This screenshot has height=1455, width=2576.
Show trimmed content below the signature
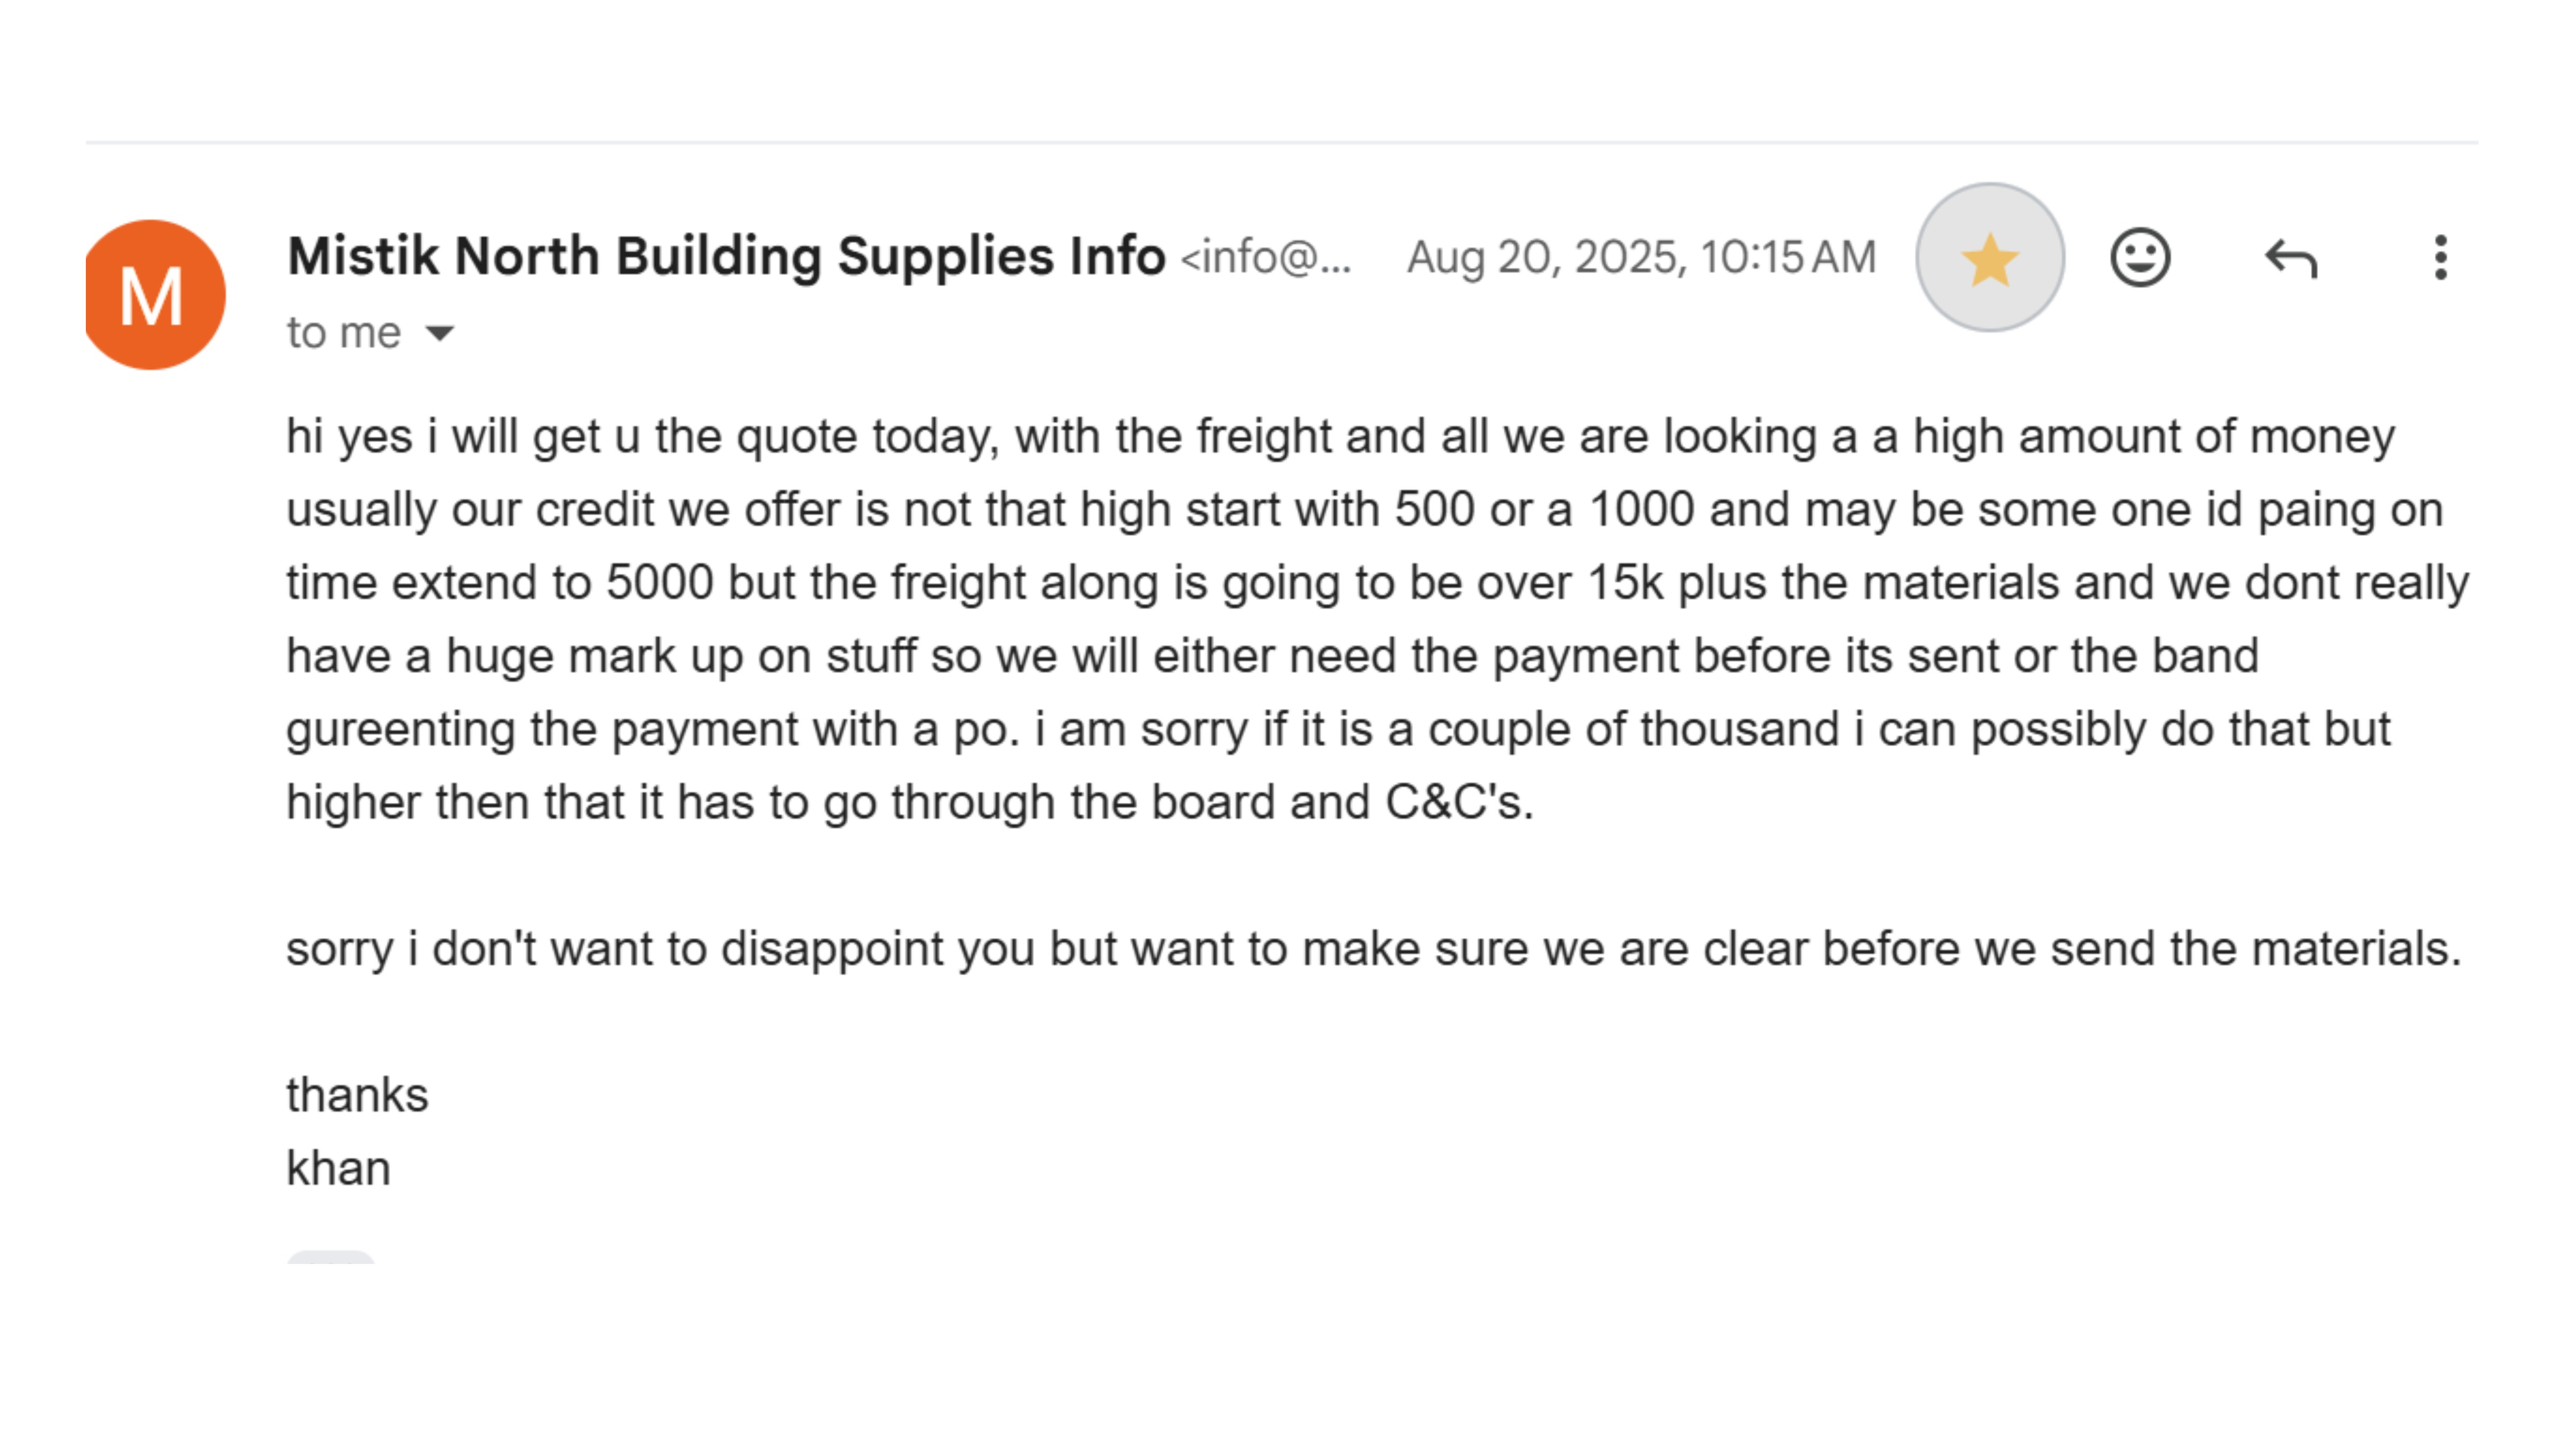[x=331, y=1257]
